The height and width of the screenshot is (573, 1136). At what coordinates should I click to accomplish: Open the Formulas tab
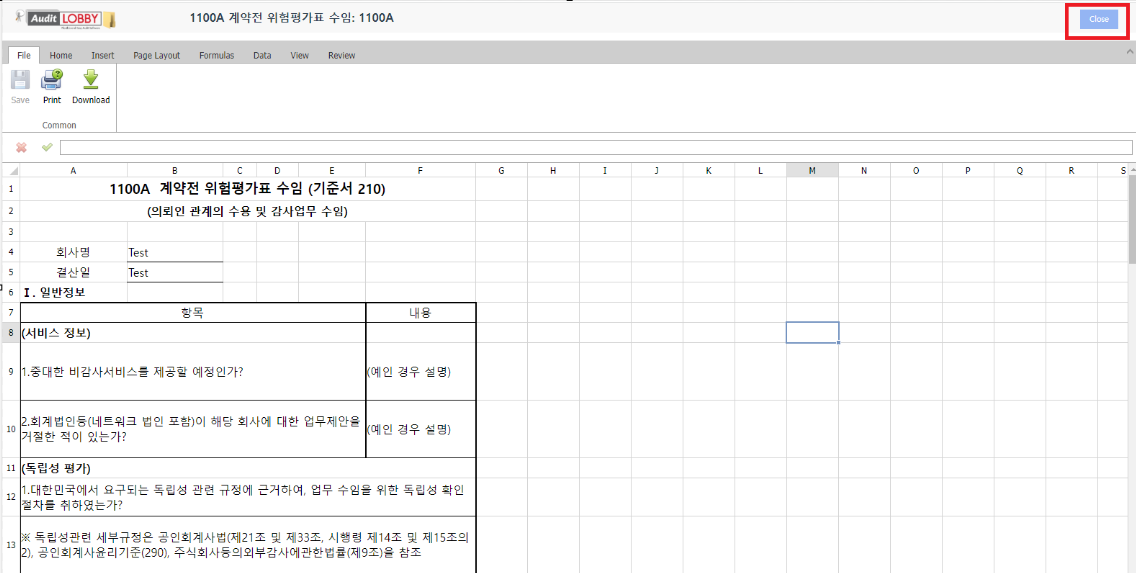(x=217, y=55)
